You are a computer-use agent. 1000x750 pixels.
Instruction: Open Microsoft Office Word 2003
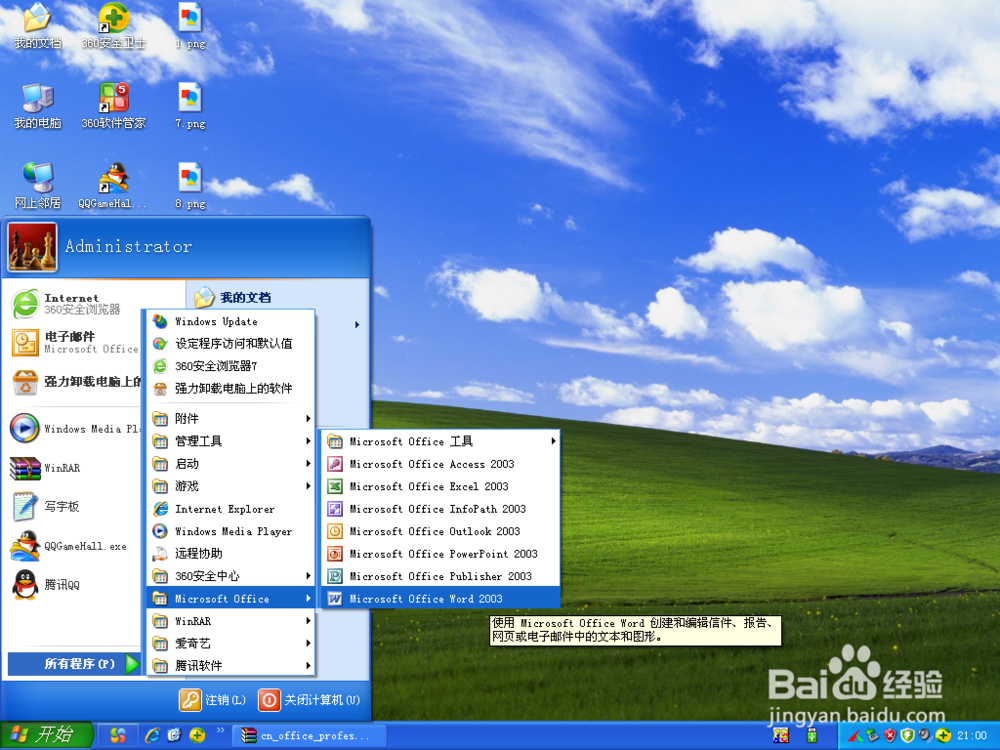tap(440, 599)
